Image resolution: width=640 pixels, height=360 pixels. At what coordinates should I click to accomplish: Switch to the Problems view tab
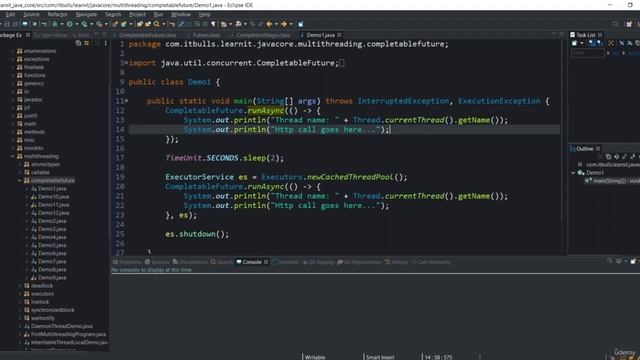[127, 262]
